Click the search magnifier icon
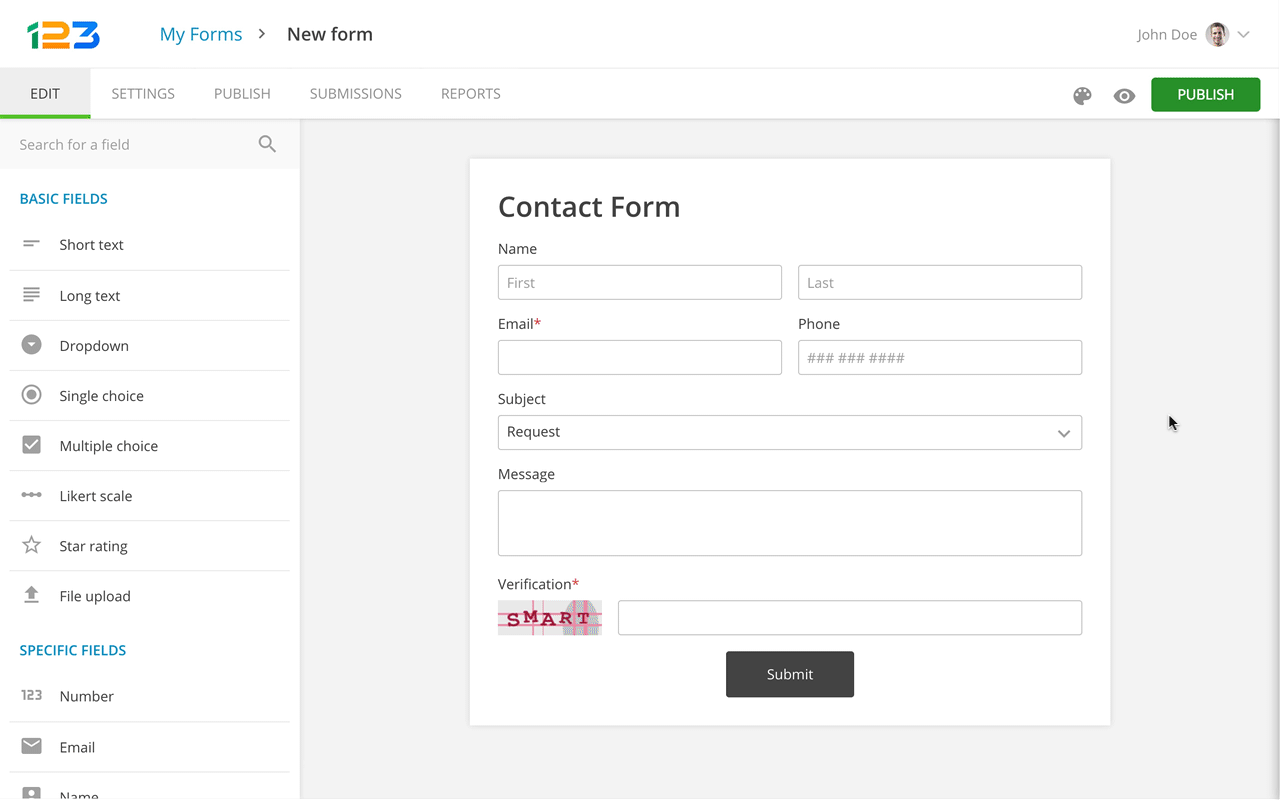Image resolution: width=1280 pixels, height=800 pixels. click(267, 144)
